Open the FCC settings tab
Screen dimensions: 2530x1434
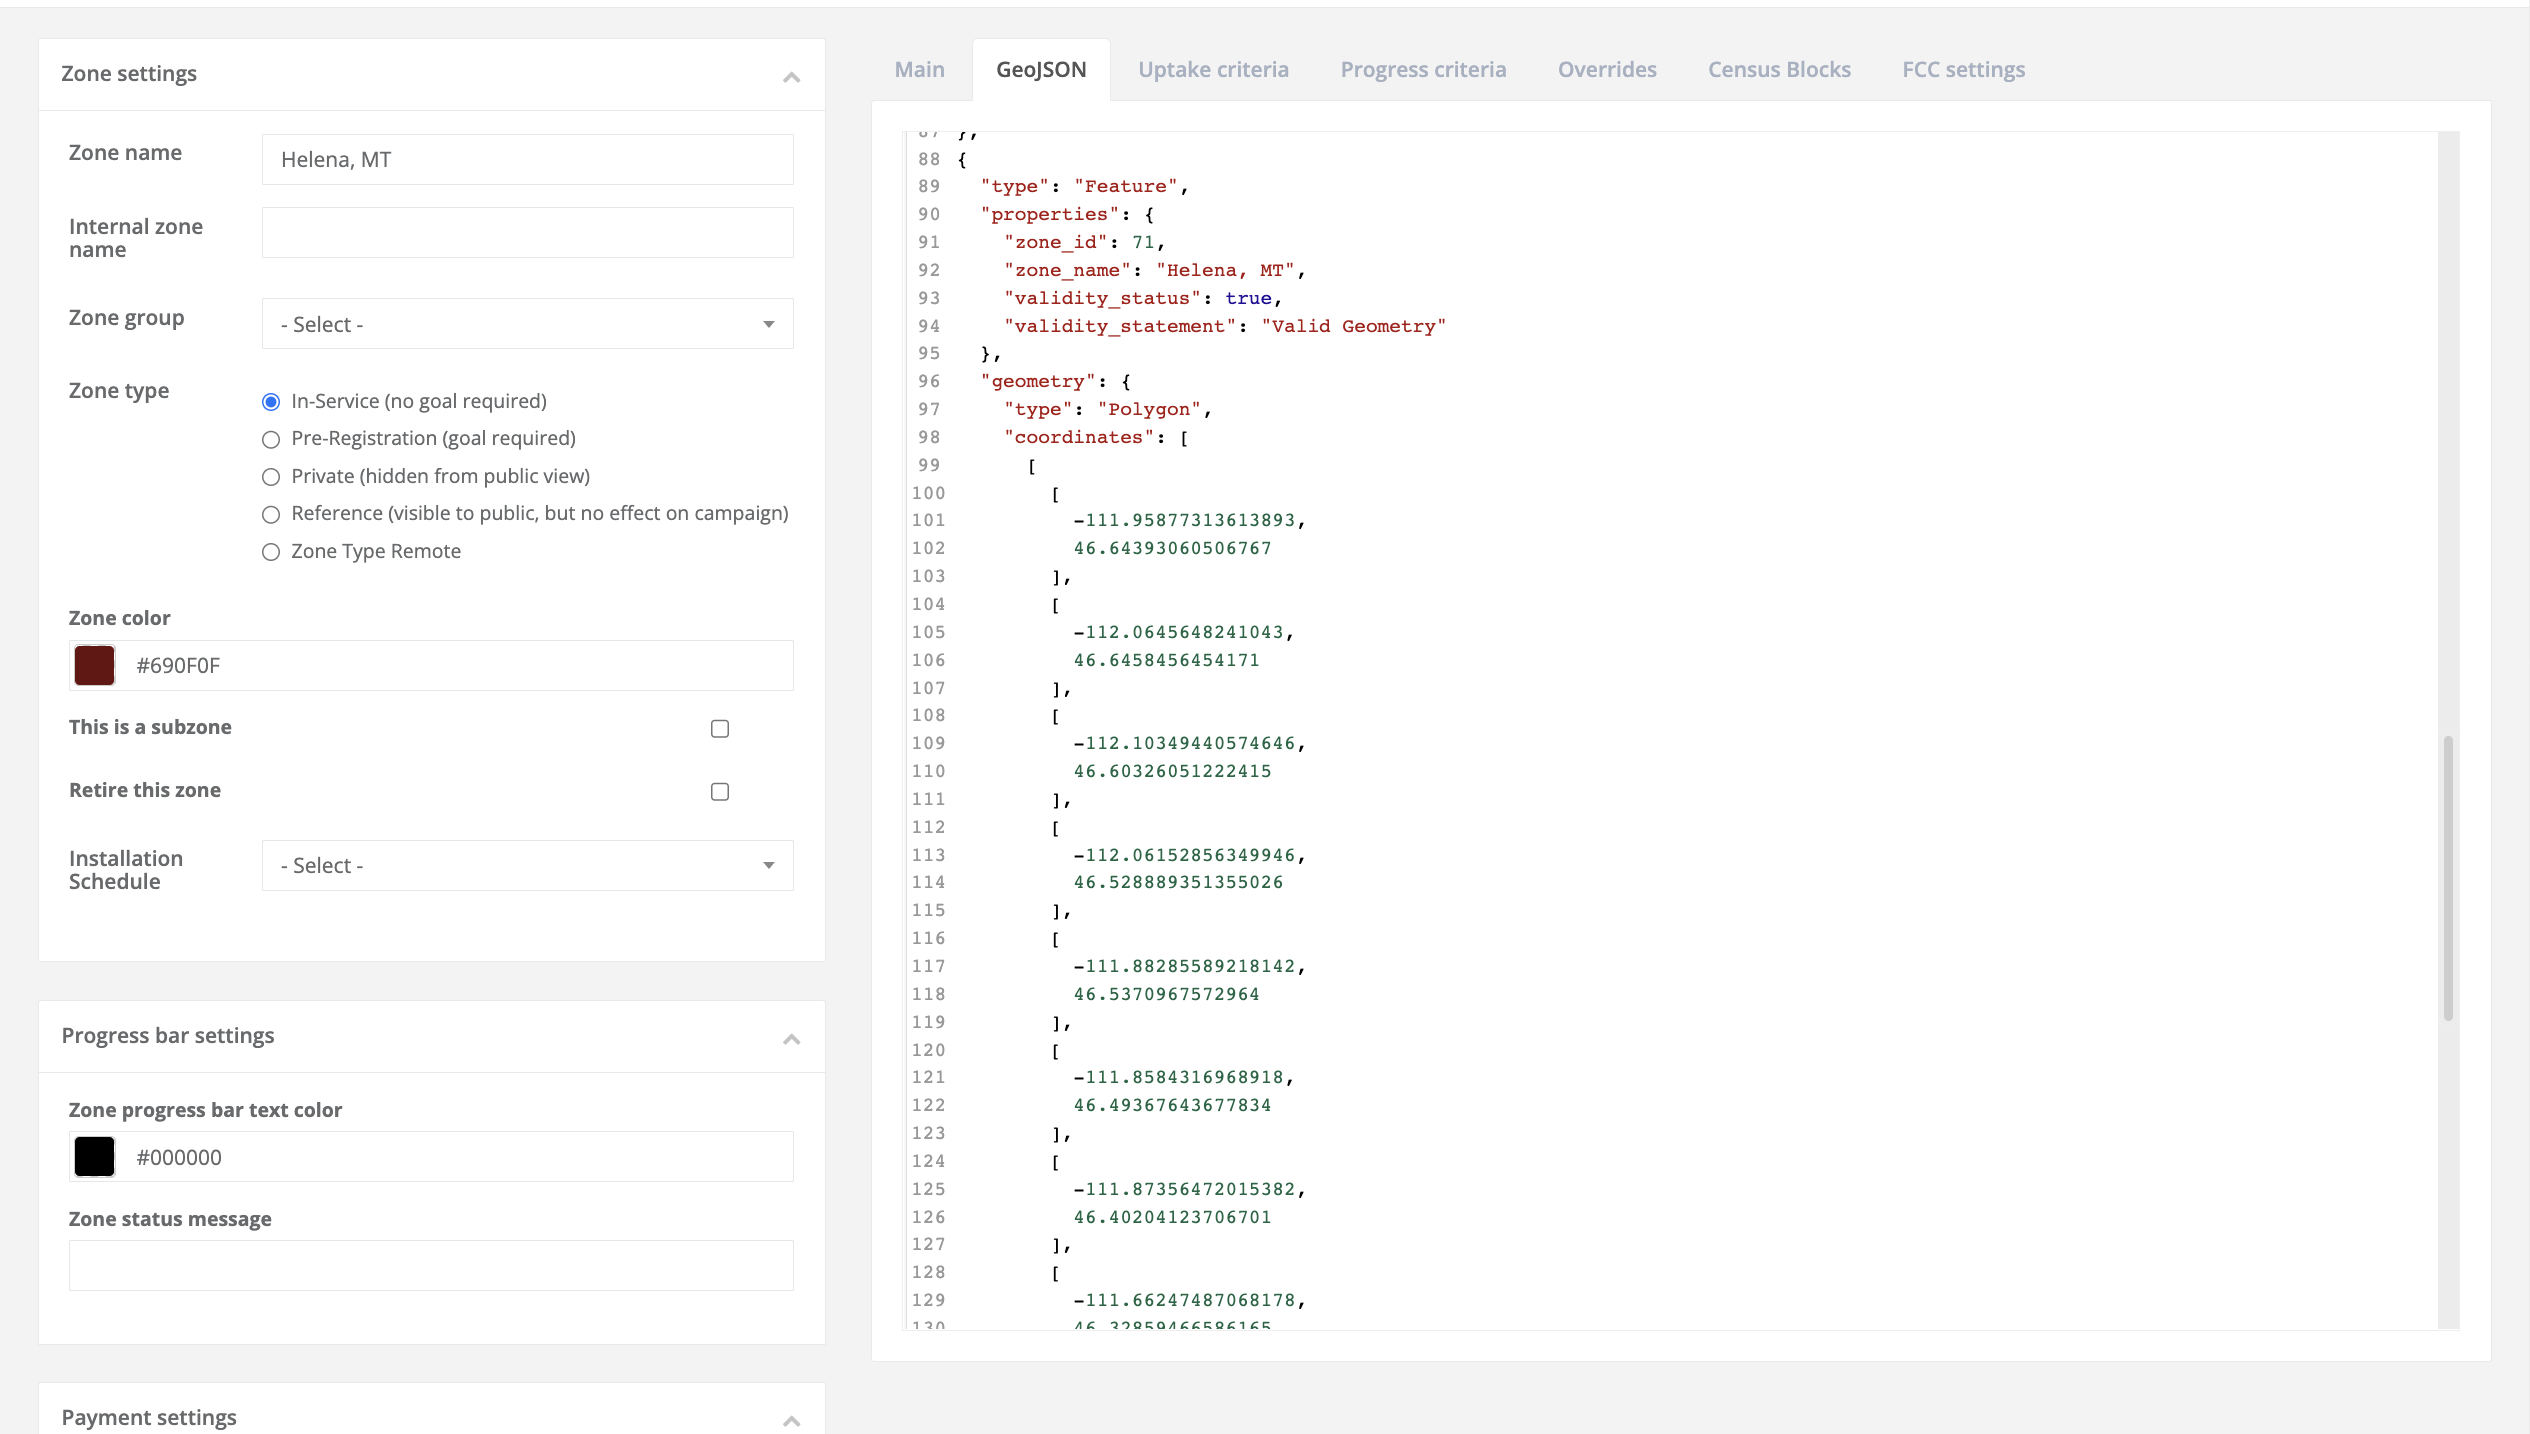tap(1963, 69)
